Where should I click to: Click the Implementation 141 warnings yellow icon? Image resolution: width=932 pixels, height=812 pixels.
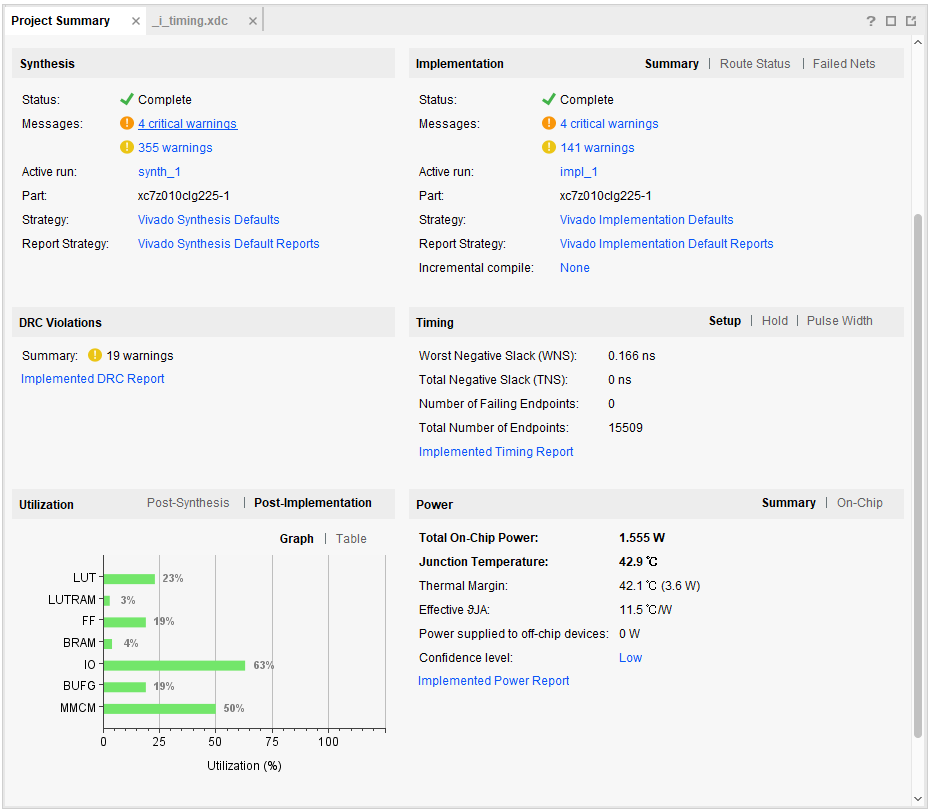pyautogui.click(x=549, y=148)
